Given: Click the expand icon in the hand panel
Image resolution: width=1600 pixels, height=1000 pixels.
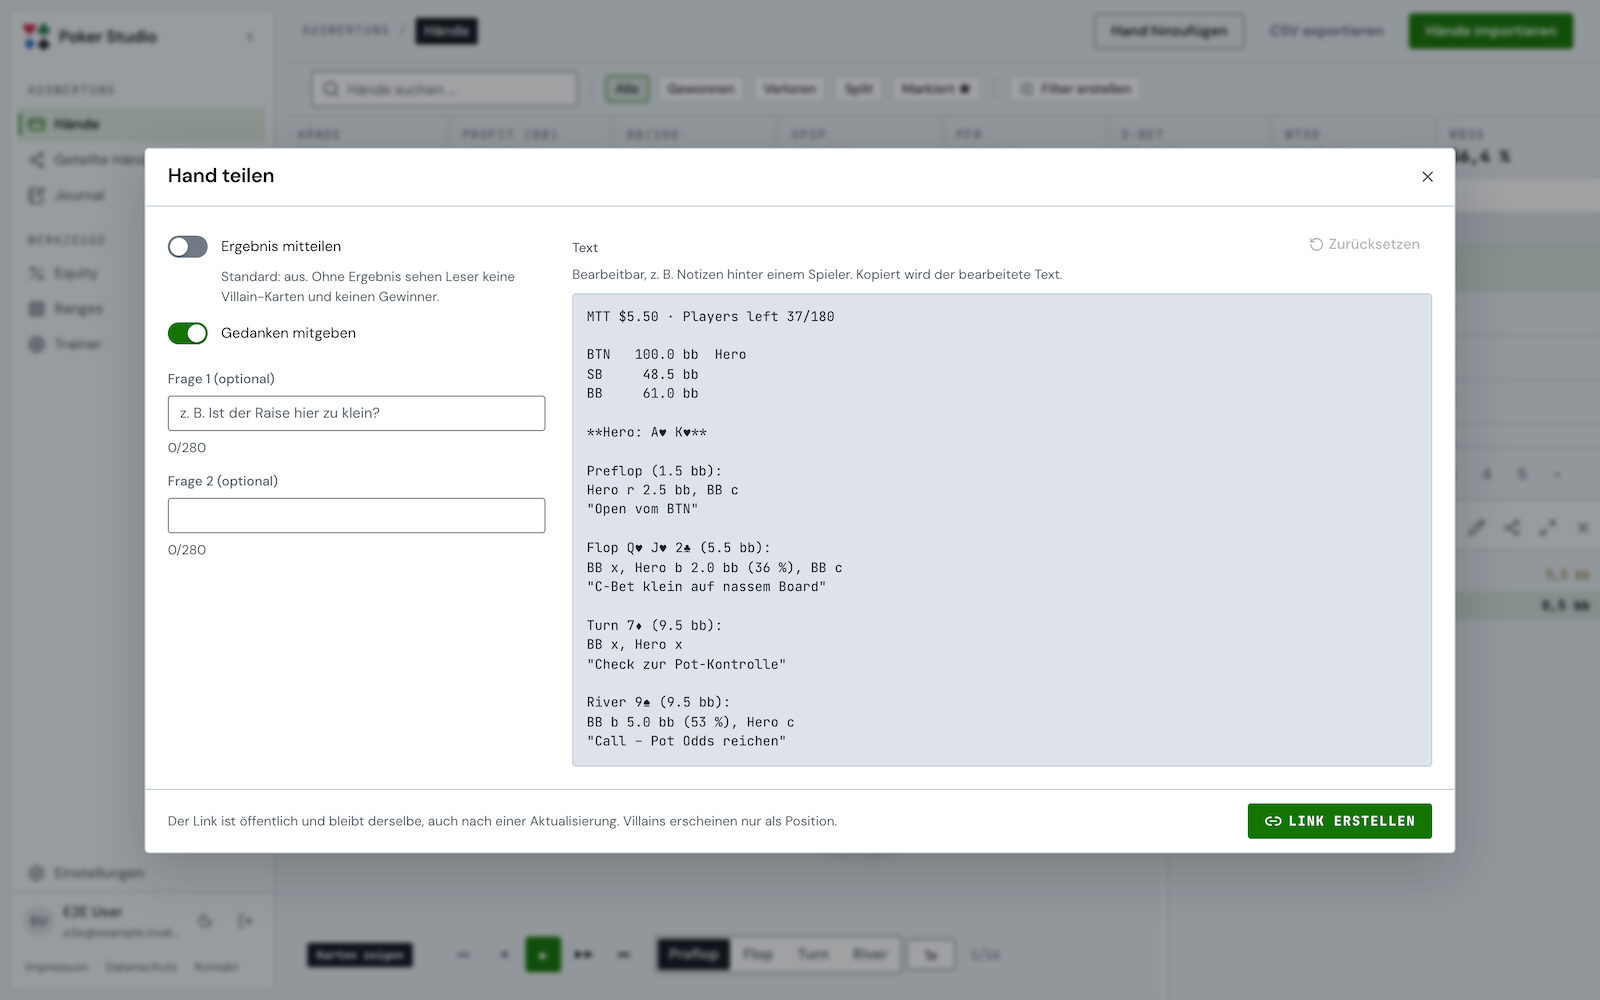Looking at the screenshot, I should [x=1547, y=527].
